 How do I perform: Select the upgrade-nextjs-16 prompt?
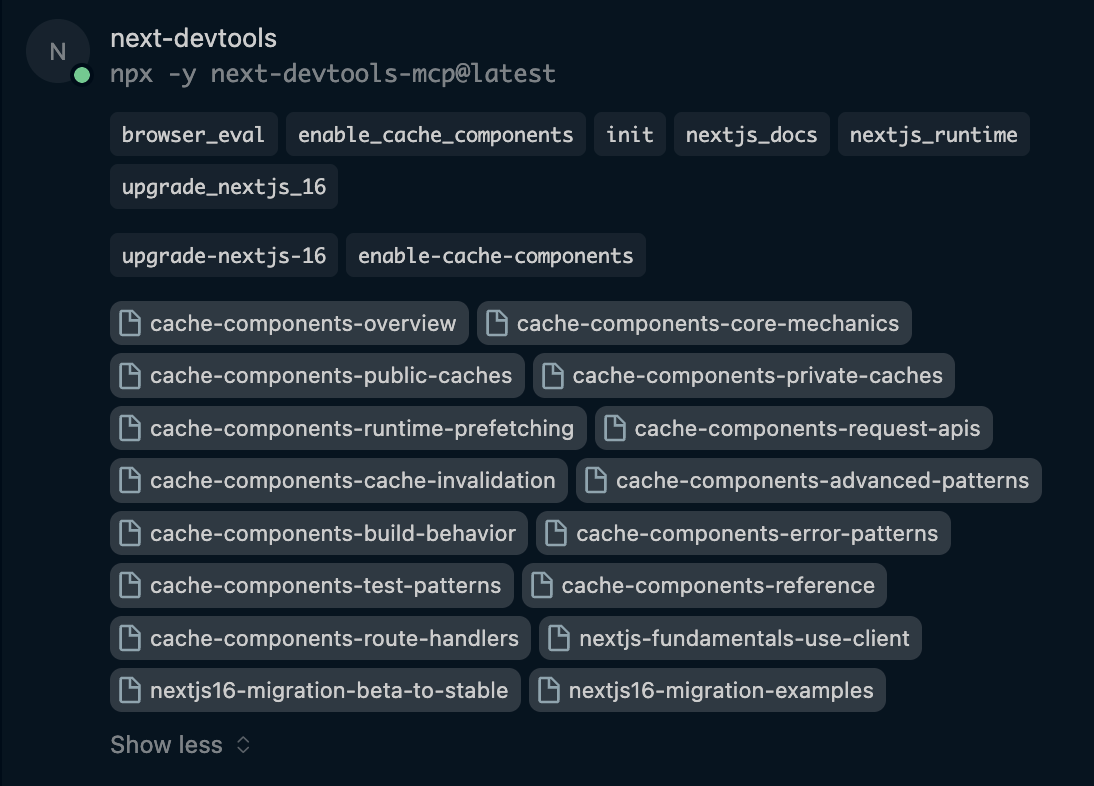click(223, 255)
